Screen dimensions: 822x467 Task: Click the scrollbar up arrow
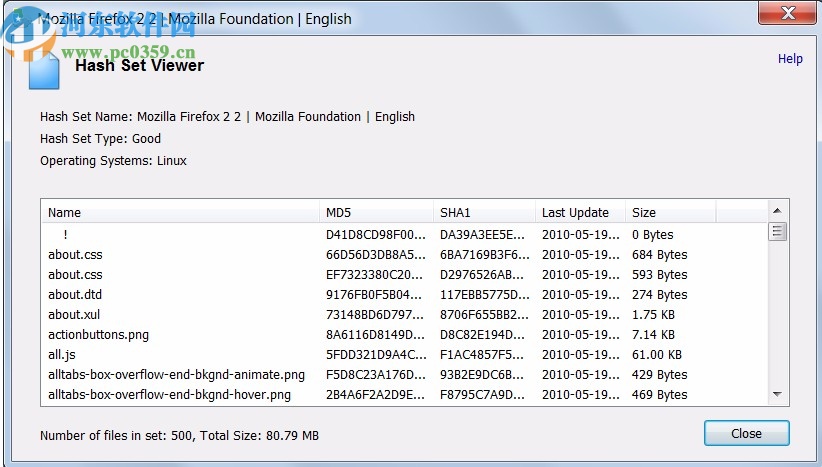tap(777, 211)
